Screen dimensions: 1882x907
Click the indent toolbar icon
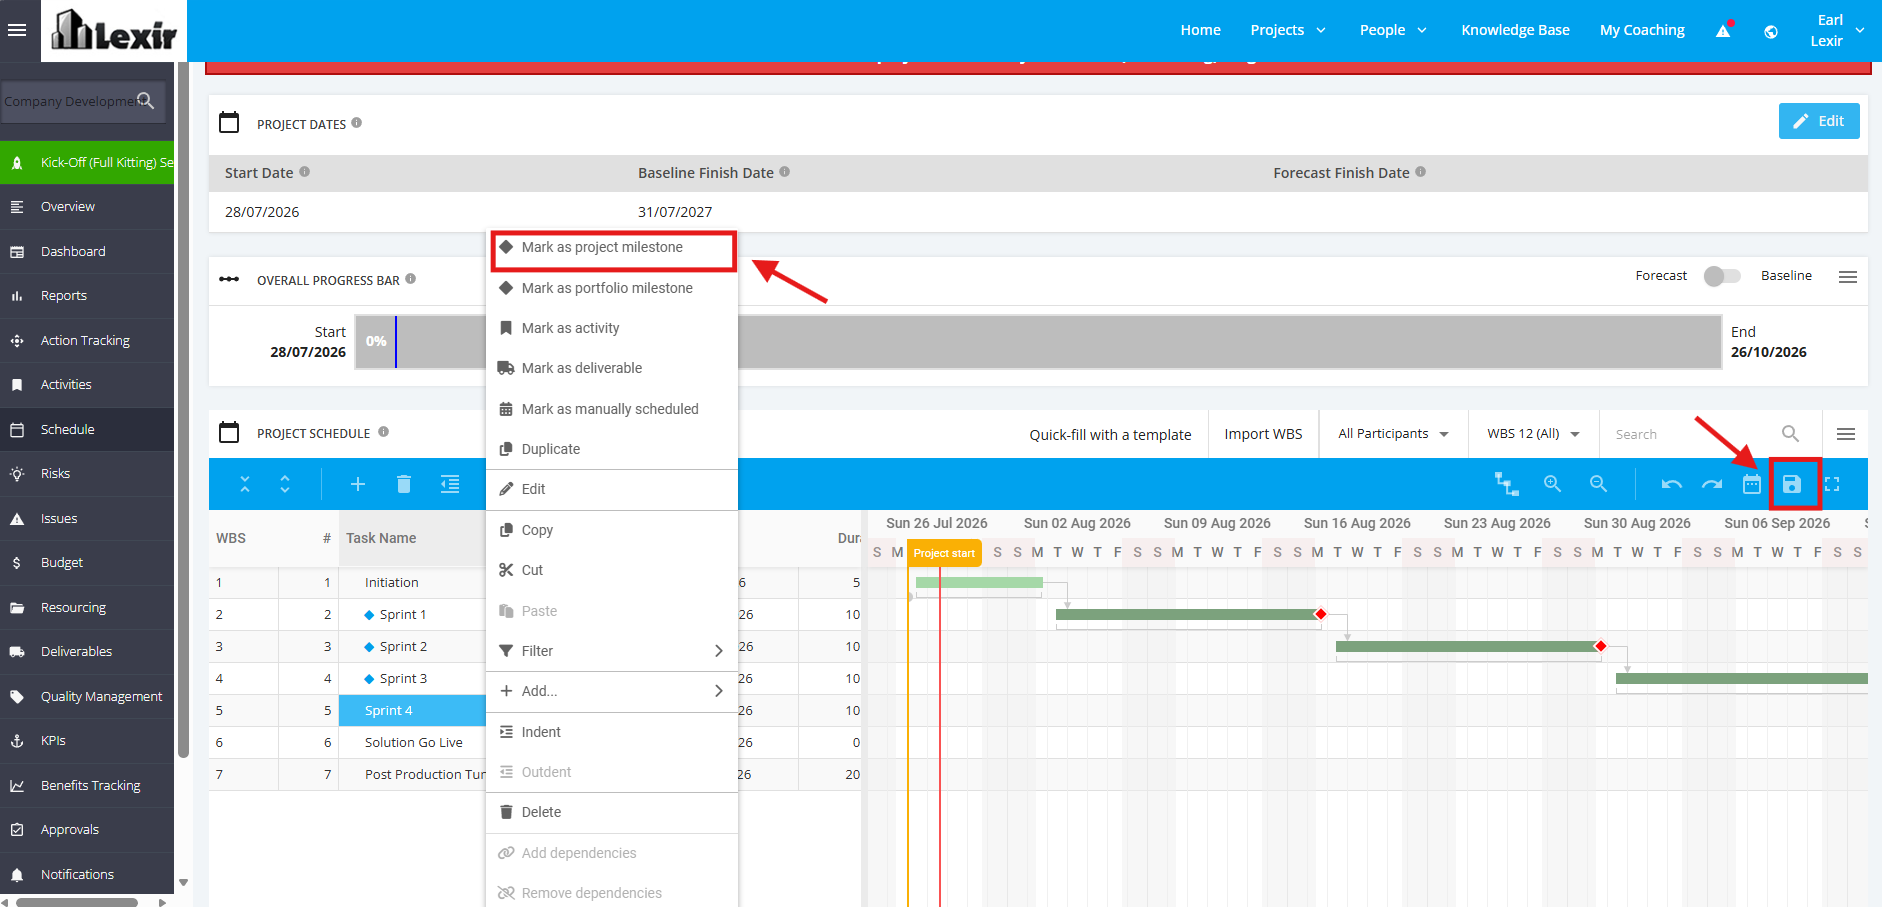450,484
